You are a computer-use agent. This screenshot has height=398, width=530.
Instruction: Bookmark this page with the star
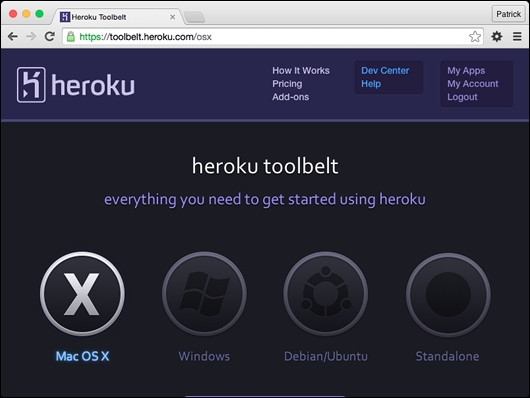(x=475, y=37)
